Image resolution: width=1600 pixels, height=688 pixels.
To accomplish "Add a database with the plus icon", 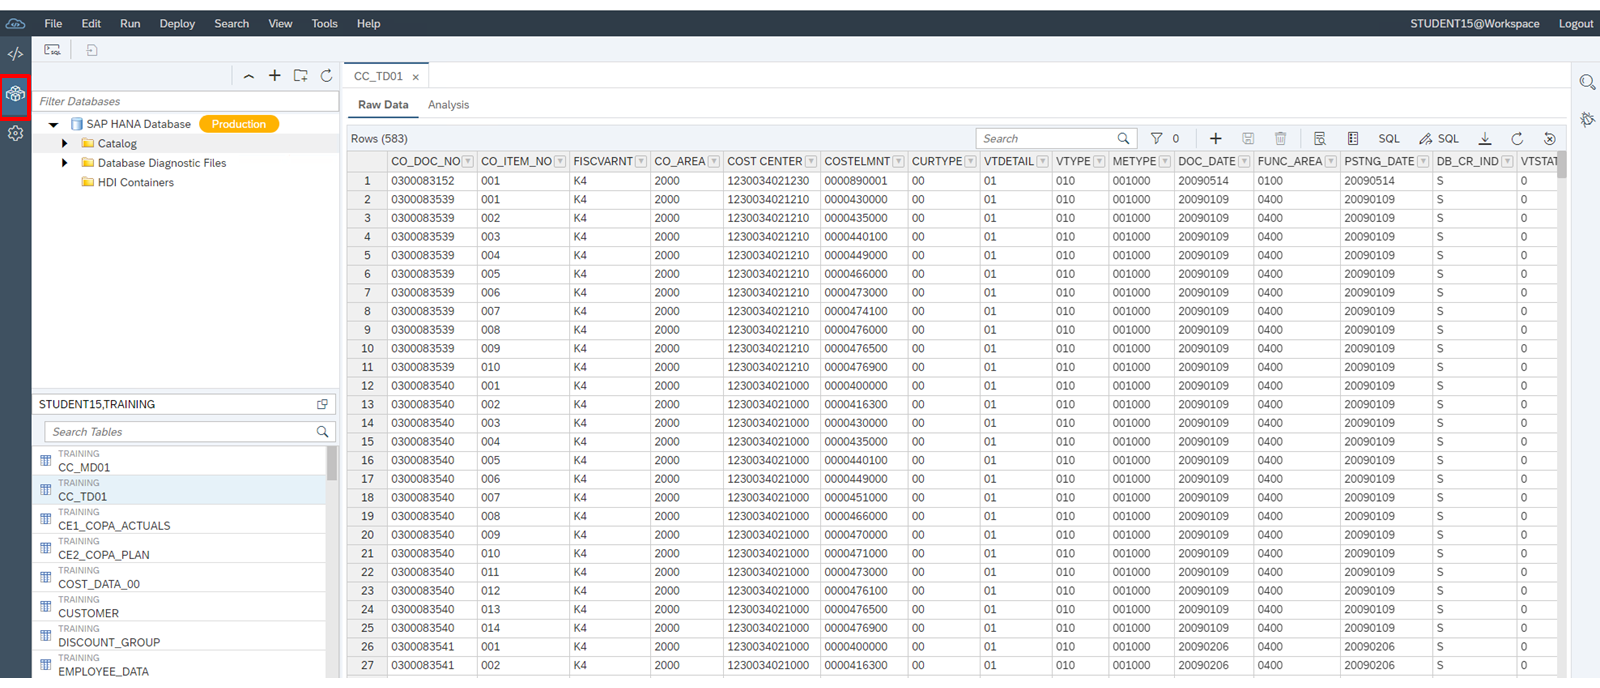I will pyautogui.click(x=274, y=76).
